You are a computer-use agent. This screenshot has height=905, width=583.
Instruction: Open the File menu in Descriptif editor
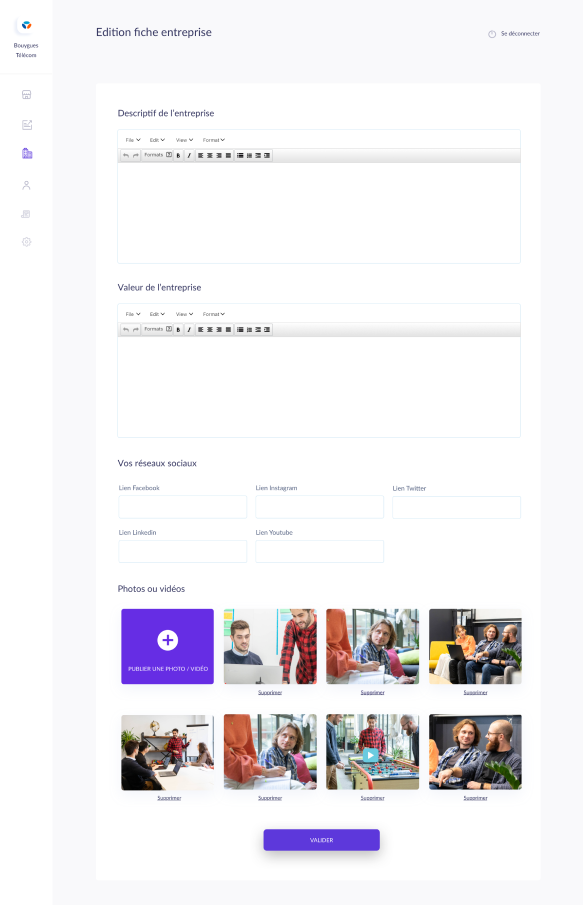point(133,140)
